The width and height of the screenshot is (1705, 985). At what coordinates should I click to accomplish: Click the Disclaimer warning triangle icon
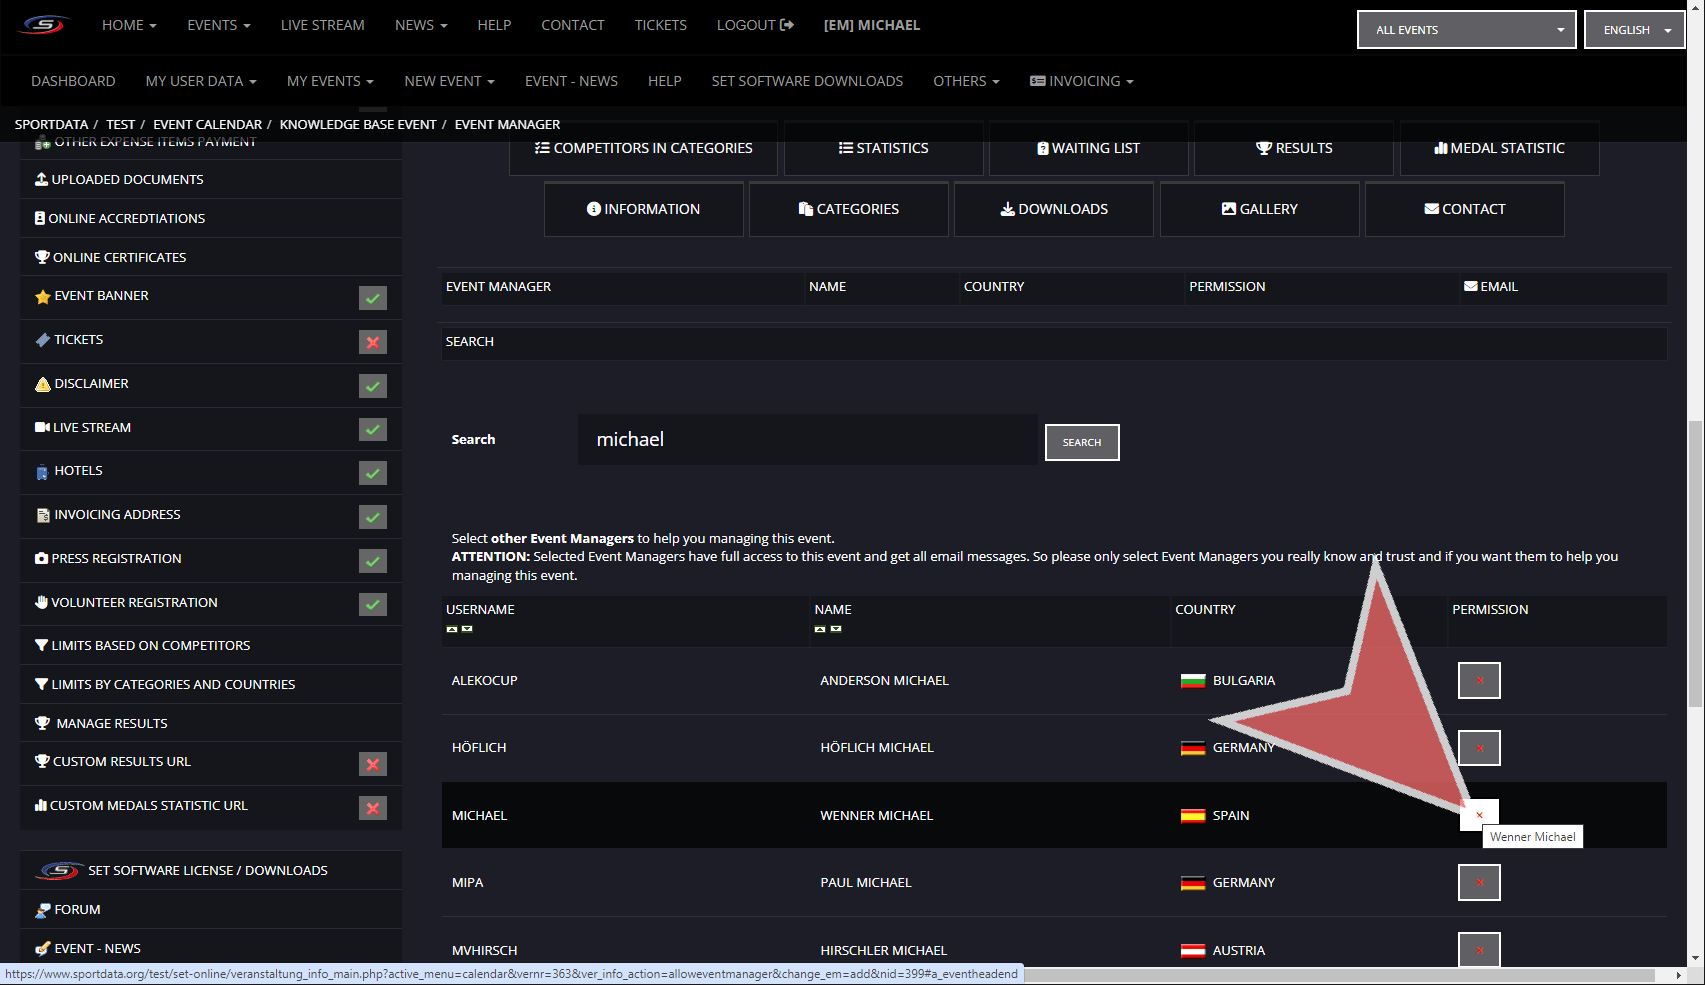tap(42, 384)
